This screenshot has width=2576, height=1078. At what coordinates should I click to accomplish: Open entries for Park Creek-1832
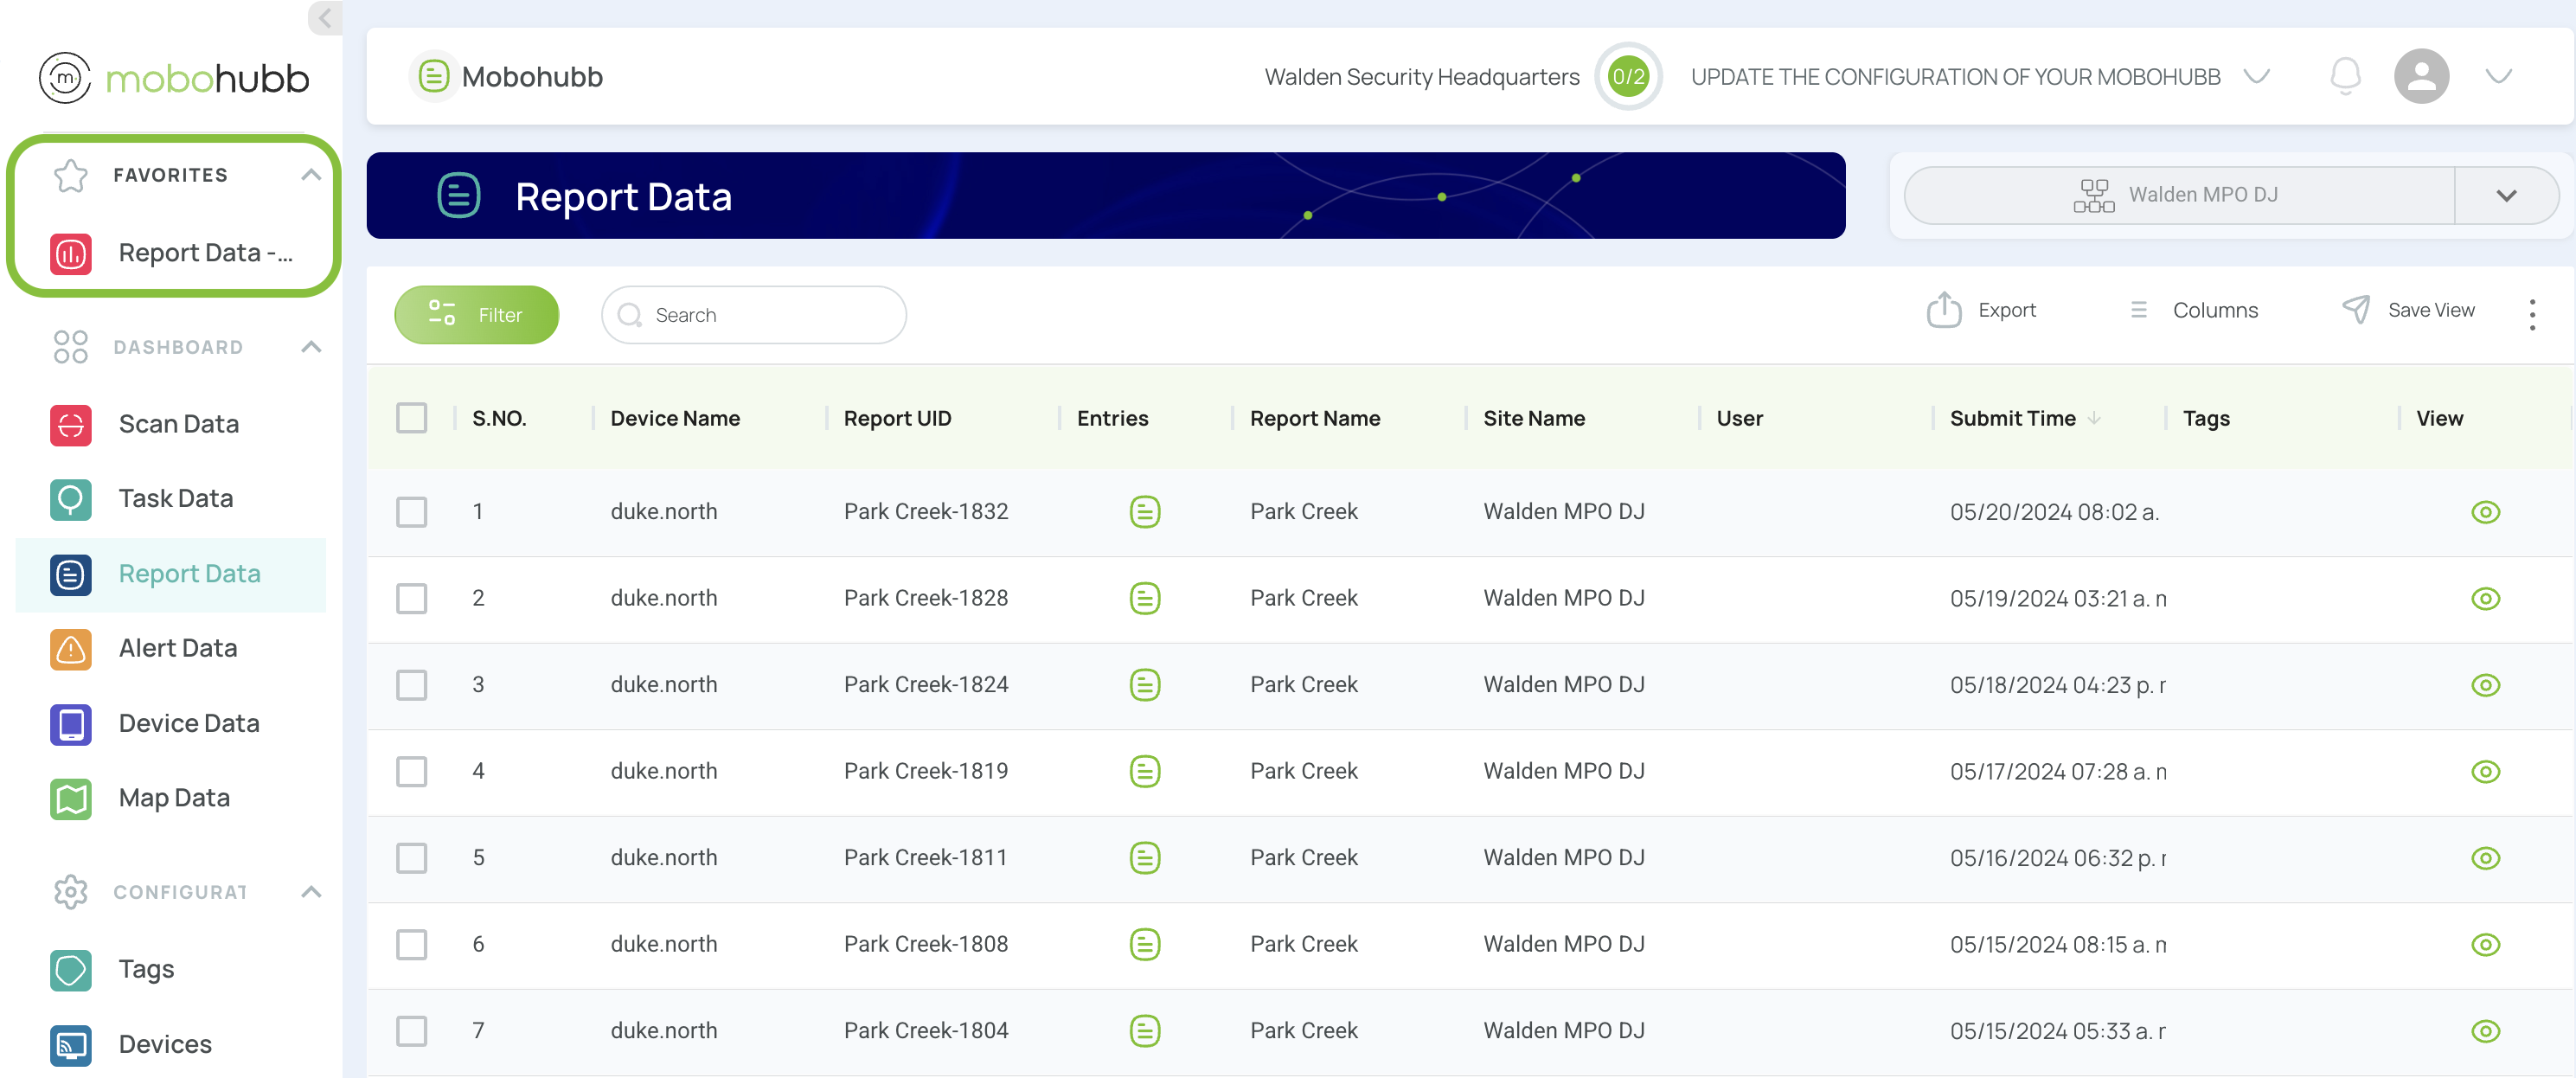coord(1145,512)
